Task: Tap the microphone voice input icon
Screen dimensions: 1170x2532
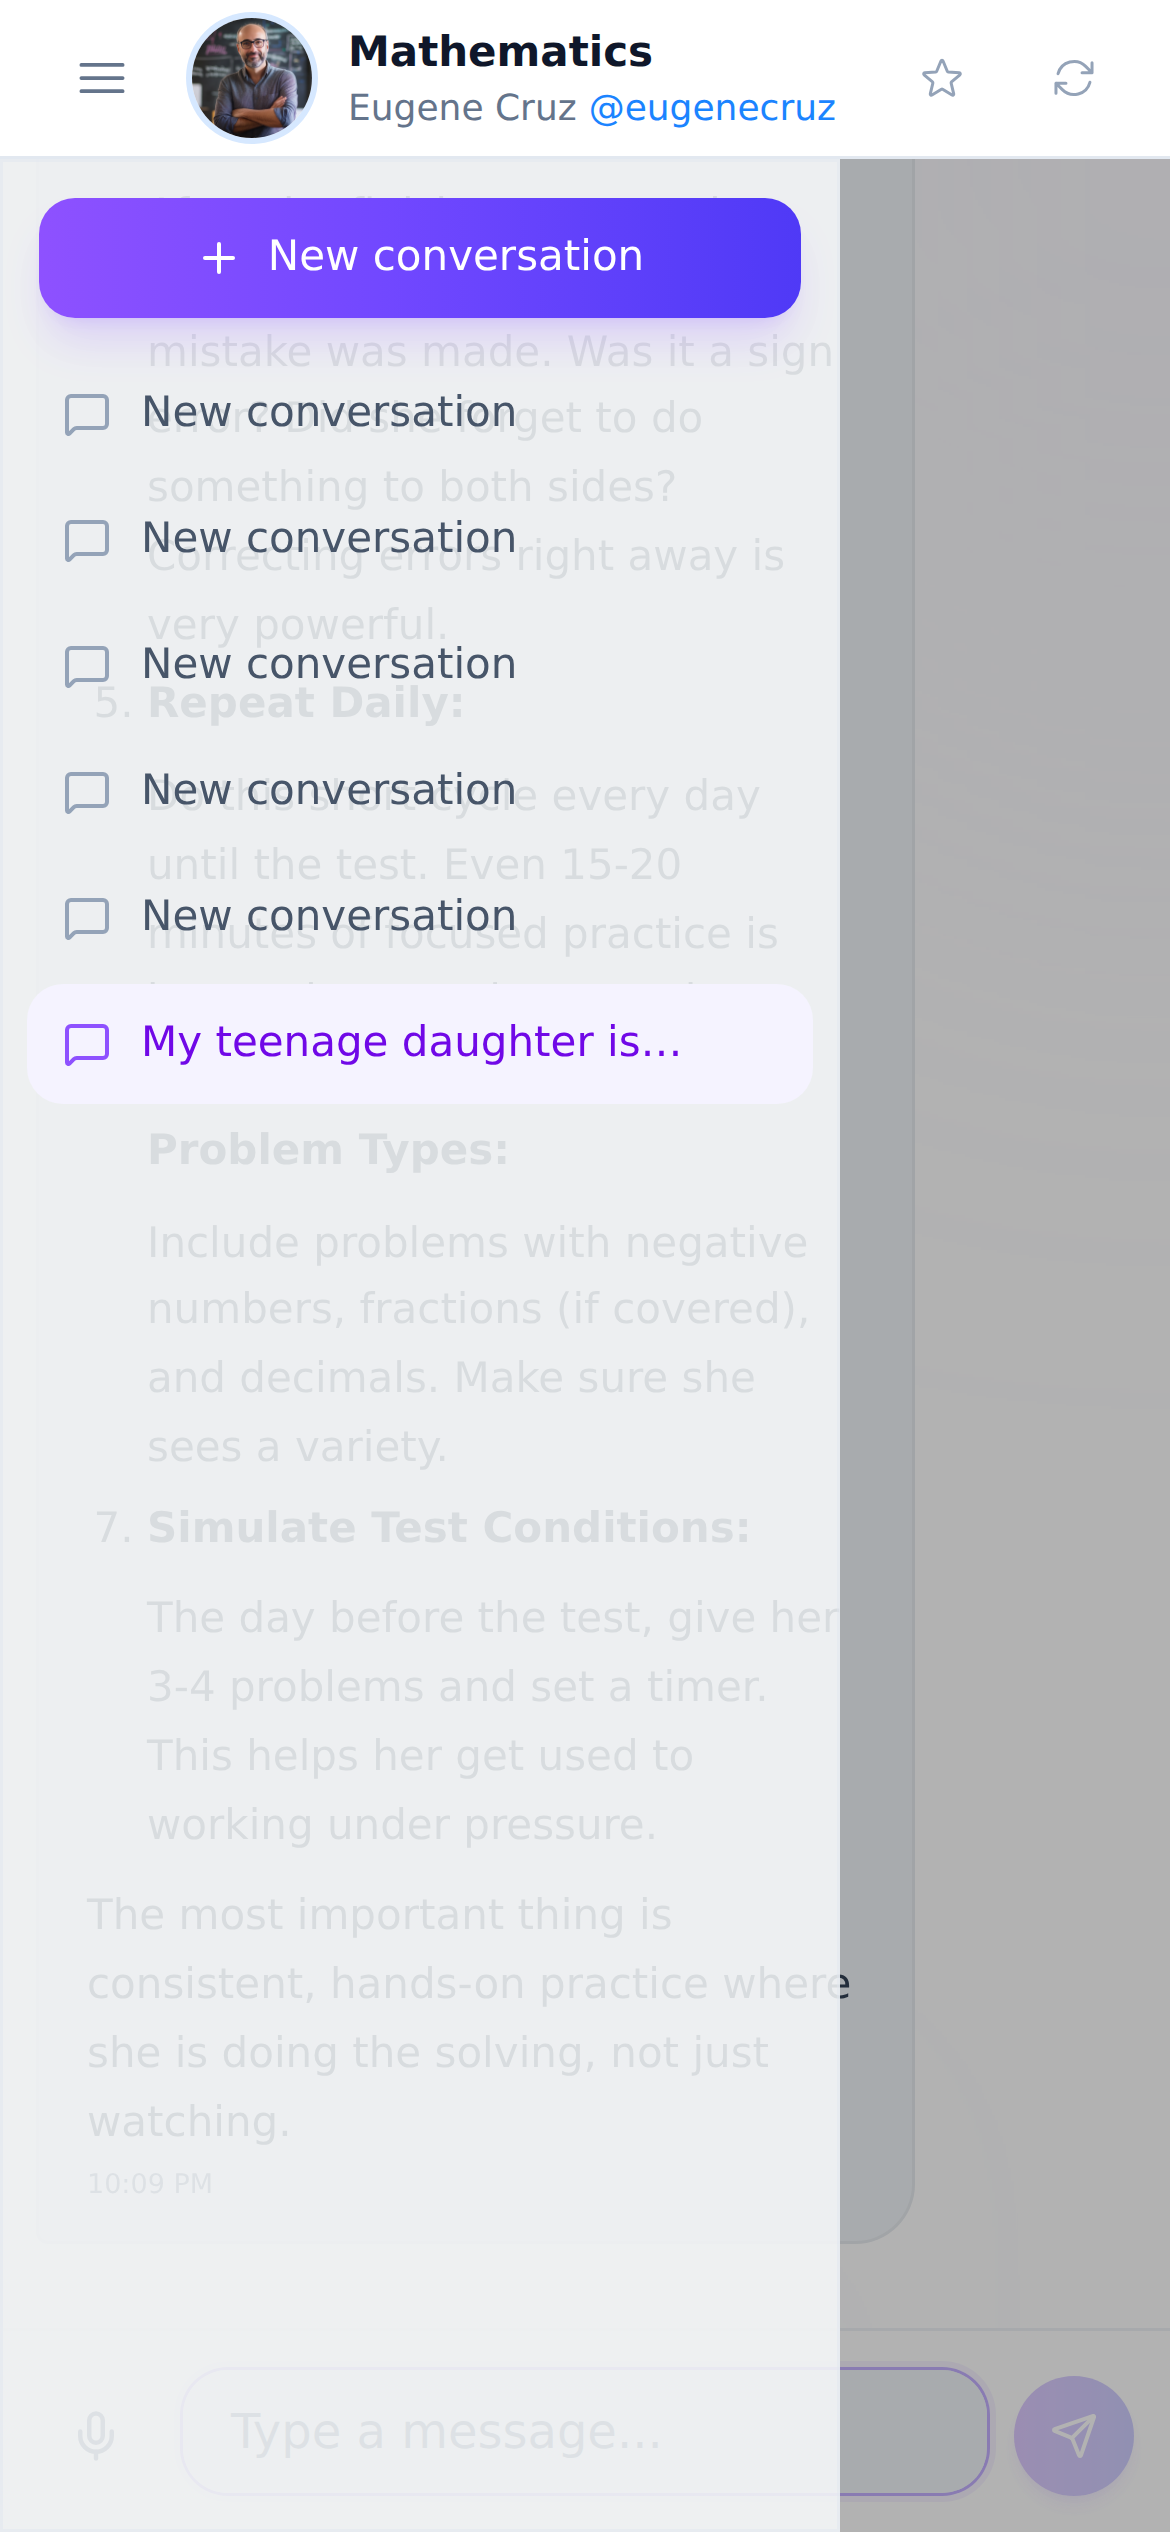Action: pos(96,2435)
